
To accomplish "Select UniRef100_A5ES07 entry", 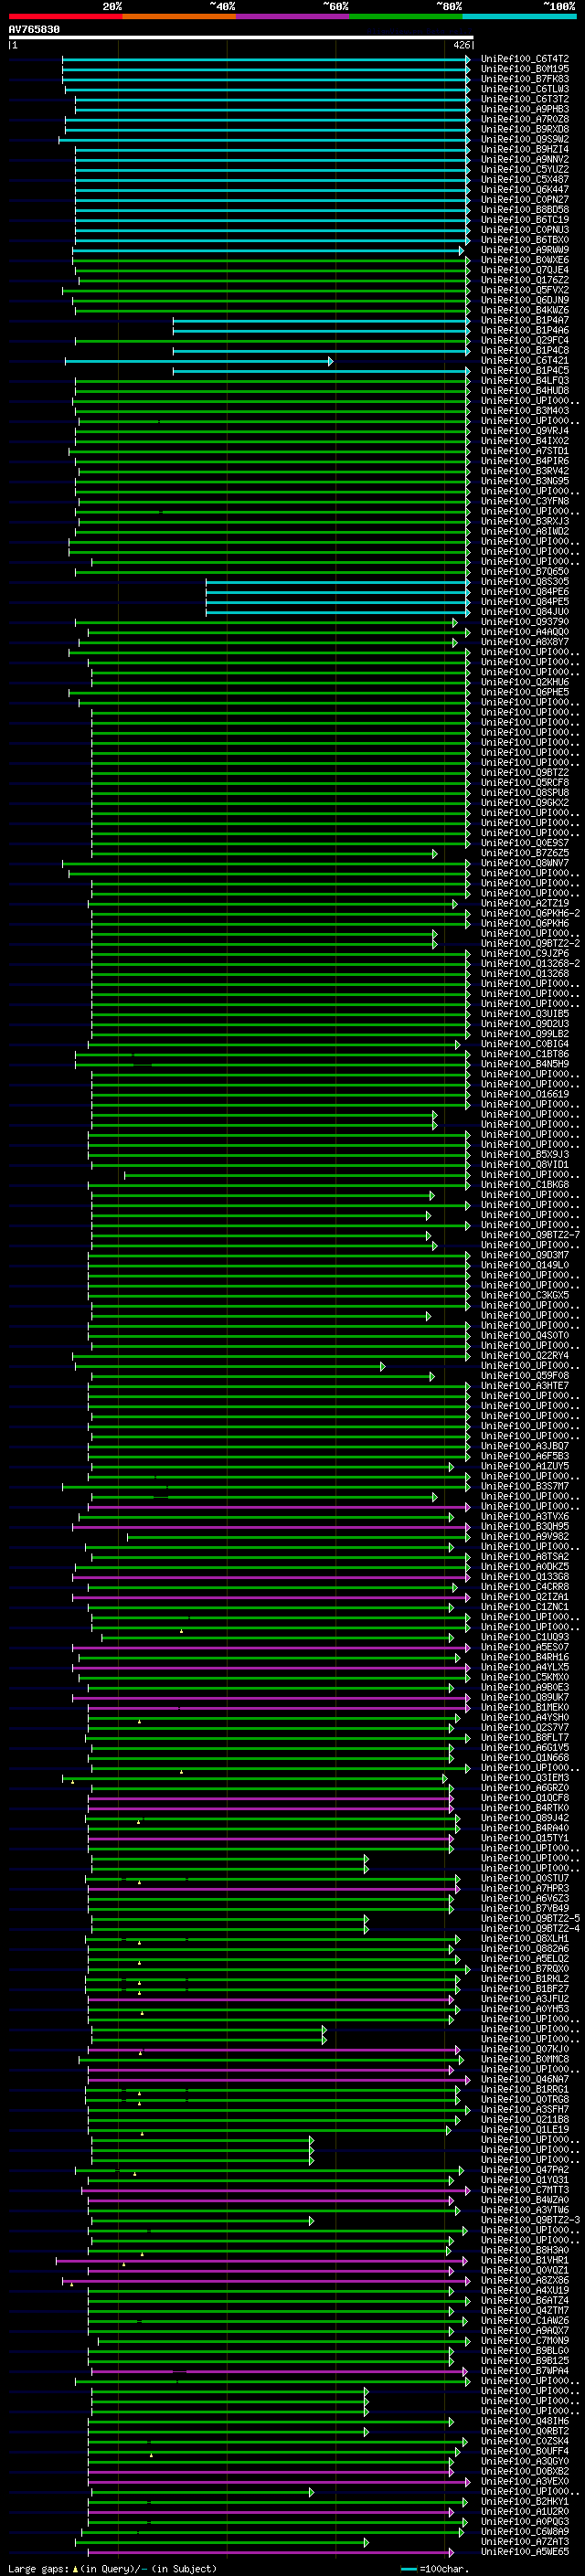I will point(525,1647).
